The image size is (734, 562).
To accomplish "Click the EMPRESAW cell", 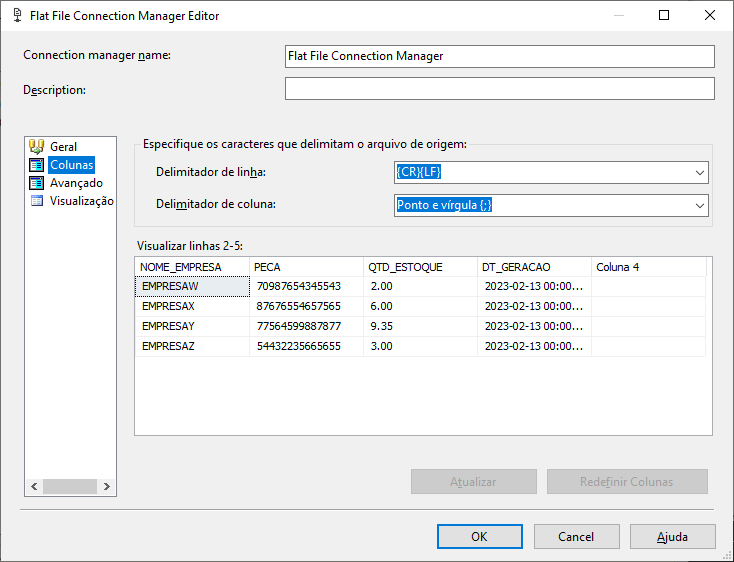I will pyautogui.click(x=192, y=286).
